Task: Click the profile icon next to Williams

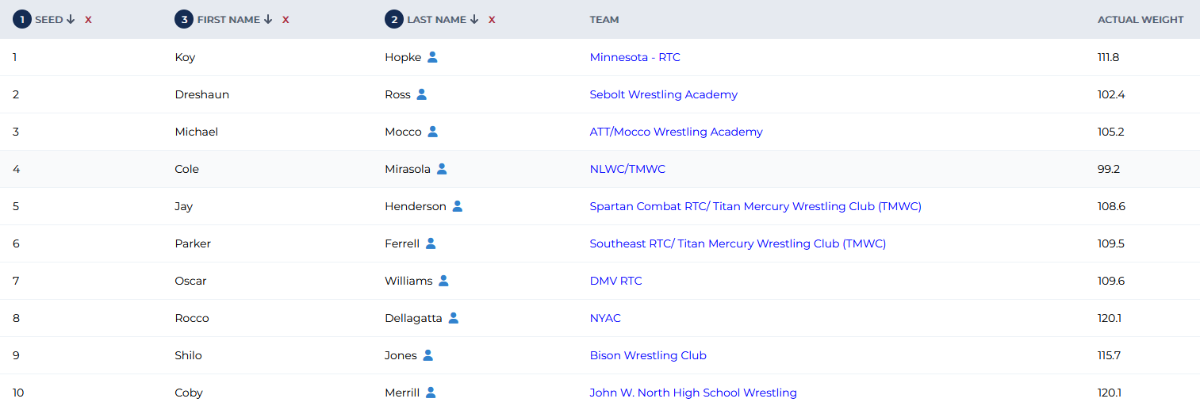Action: (x=444, y=281)
